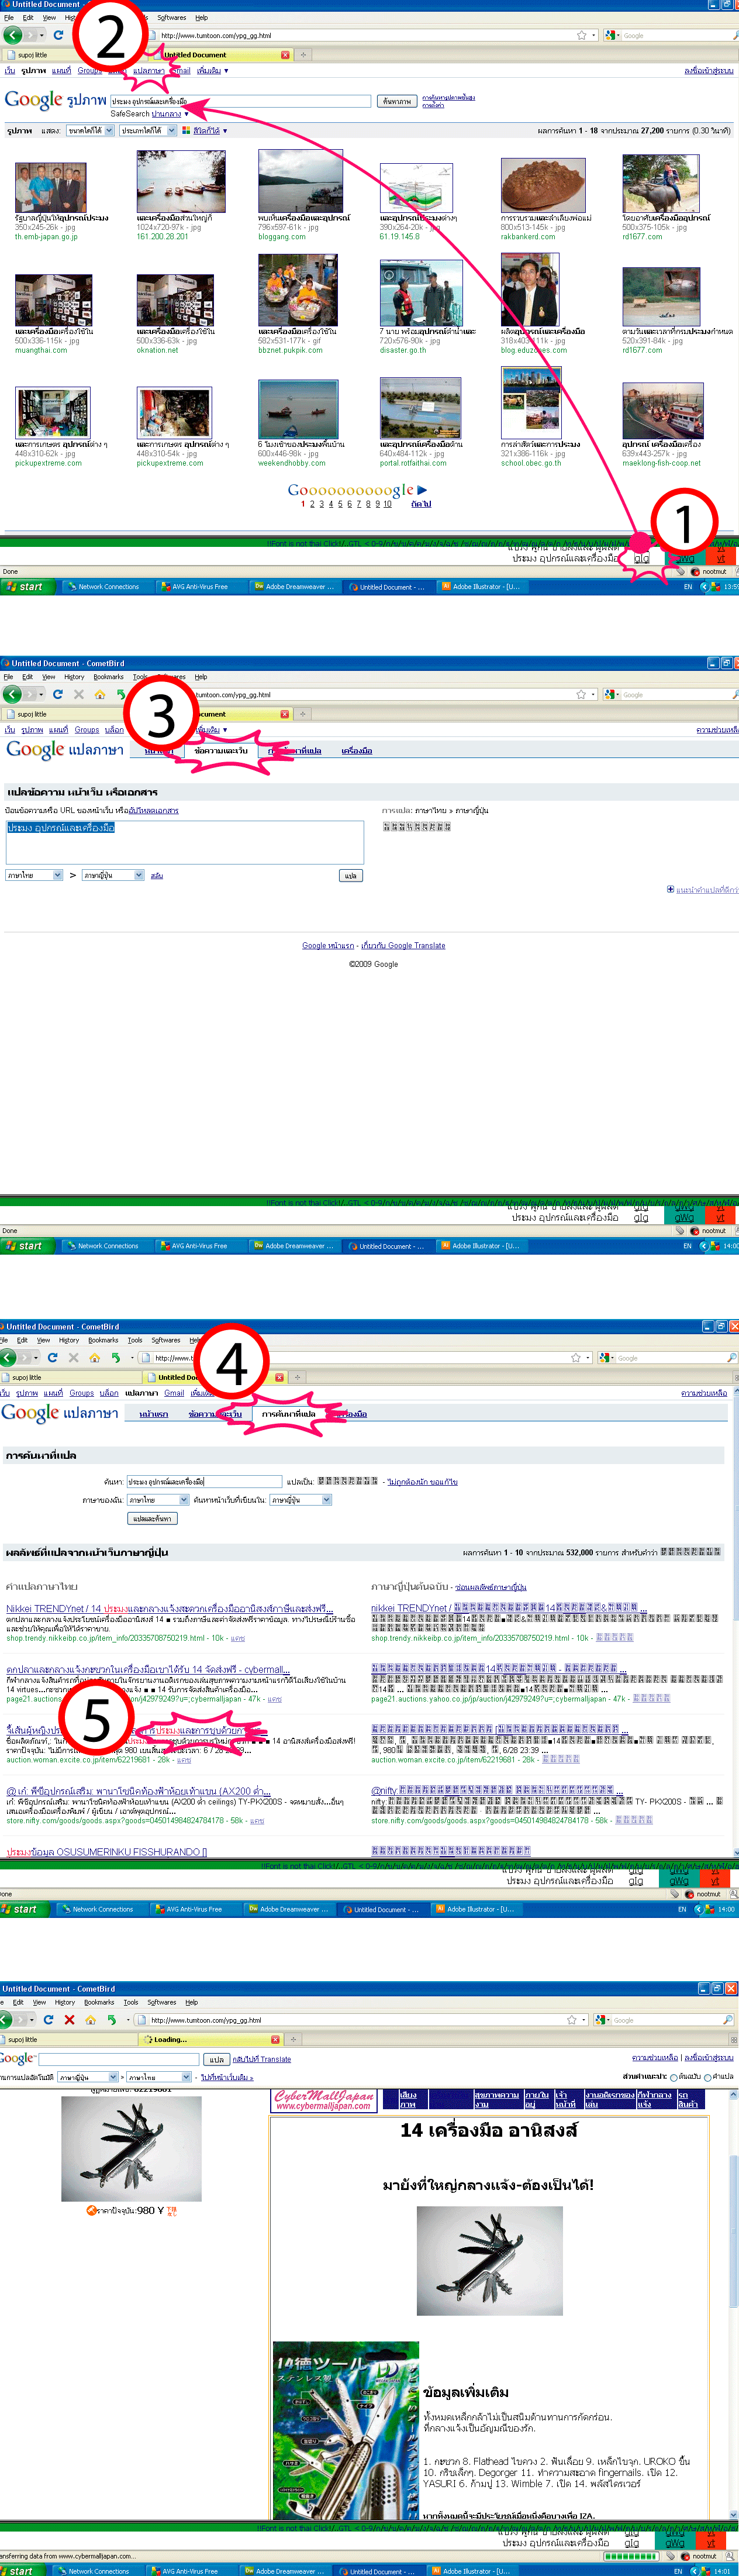This screenshot has width=739, height=2576.
Task: Open Softwares menu in CyberMall page window
Action: tap(161, 2003)
